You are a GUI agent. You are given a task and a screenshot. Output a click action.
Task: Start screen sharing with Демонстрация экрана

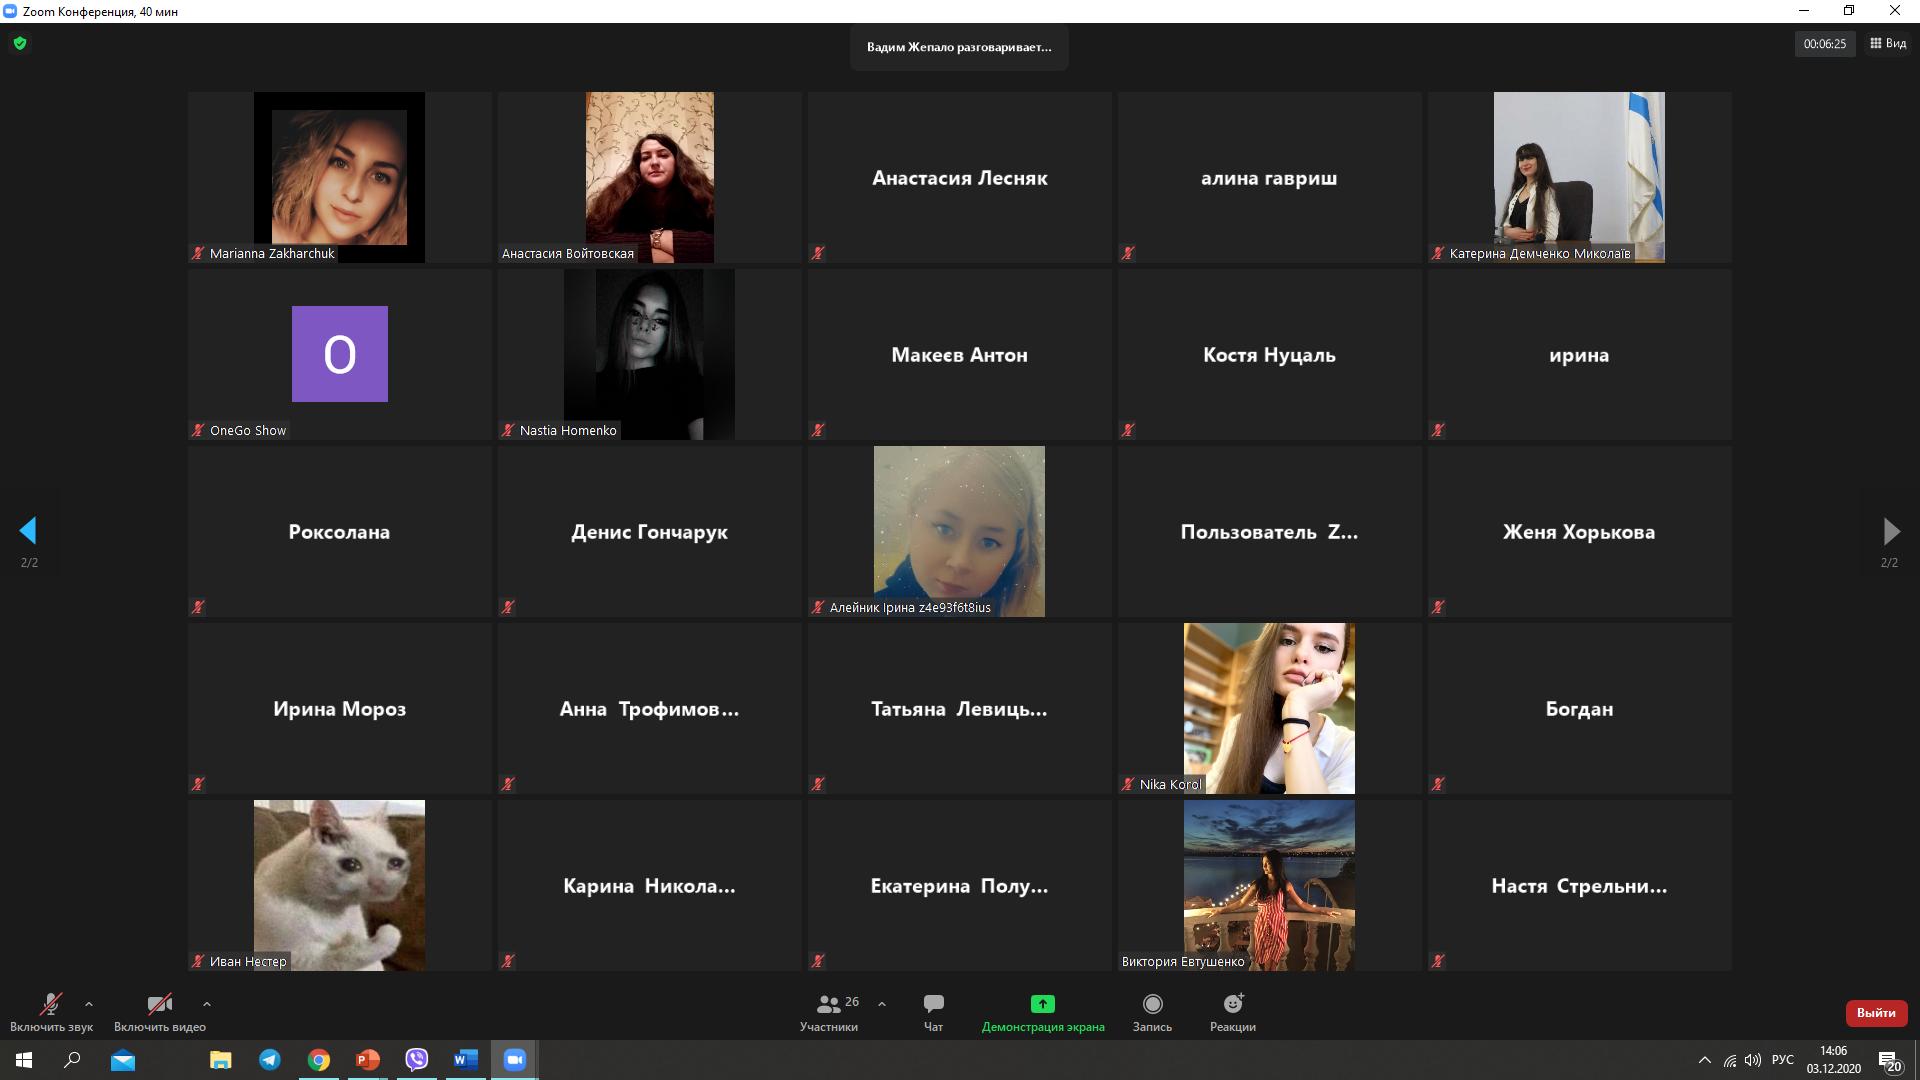(1042, 1004)
